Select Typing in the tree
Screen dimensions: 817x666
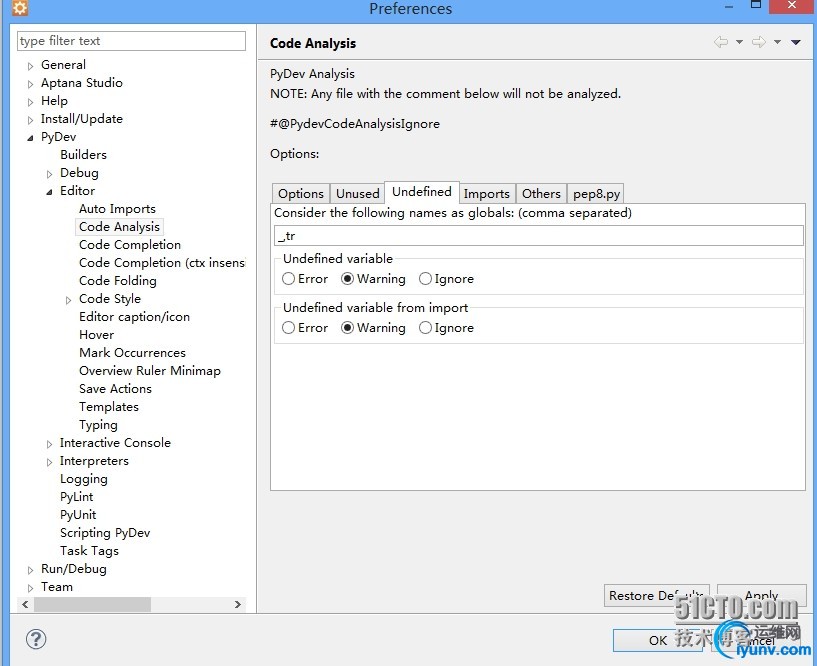[x=98, y=425]
